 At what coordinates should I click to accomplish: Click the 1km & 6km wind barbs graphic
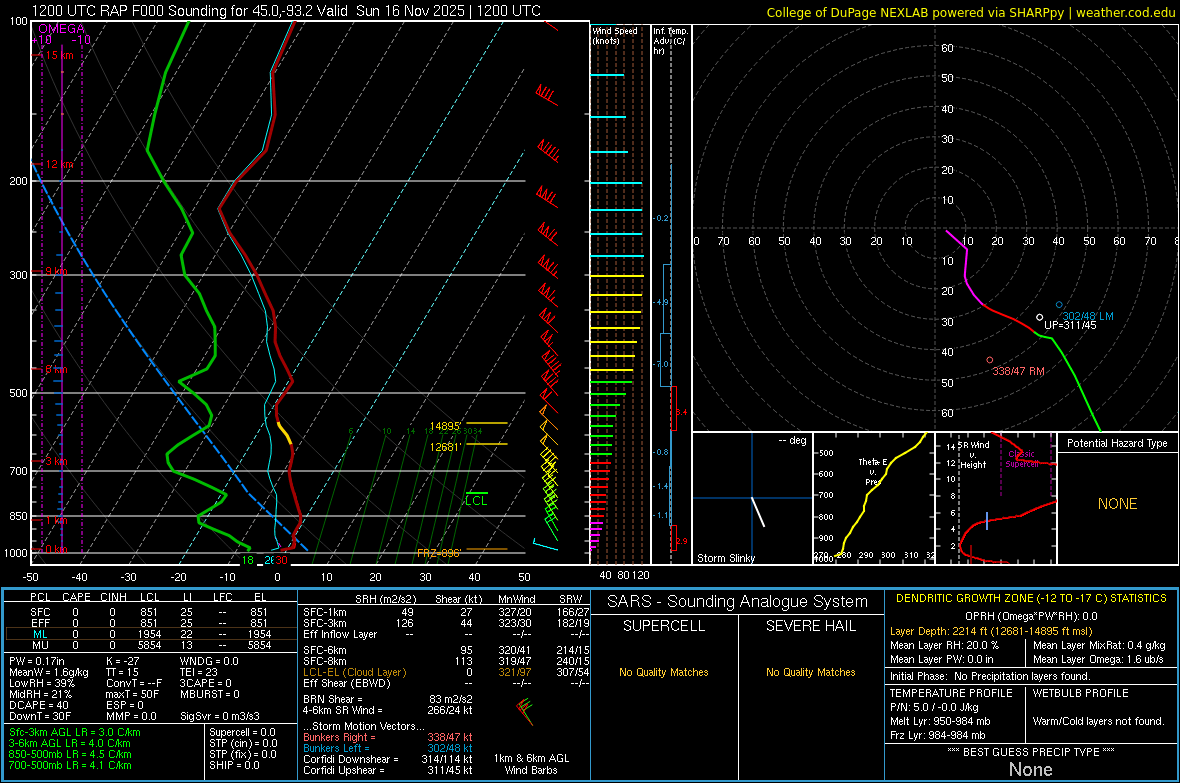525,710
